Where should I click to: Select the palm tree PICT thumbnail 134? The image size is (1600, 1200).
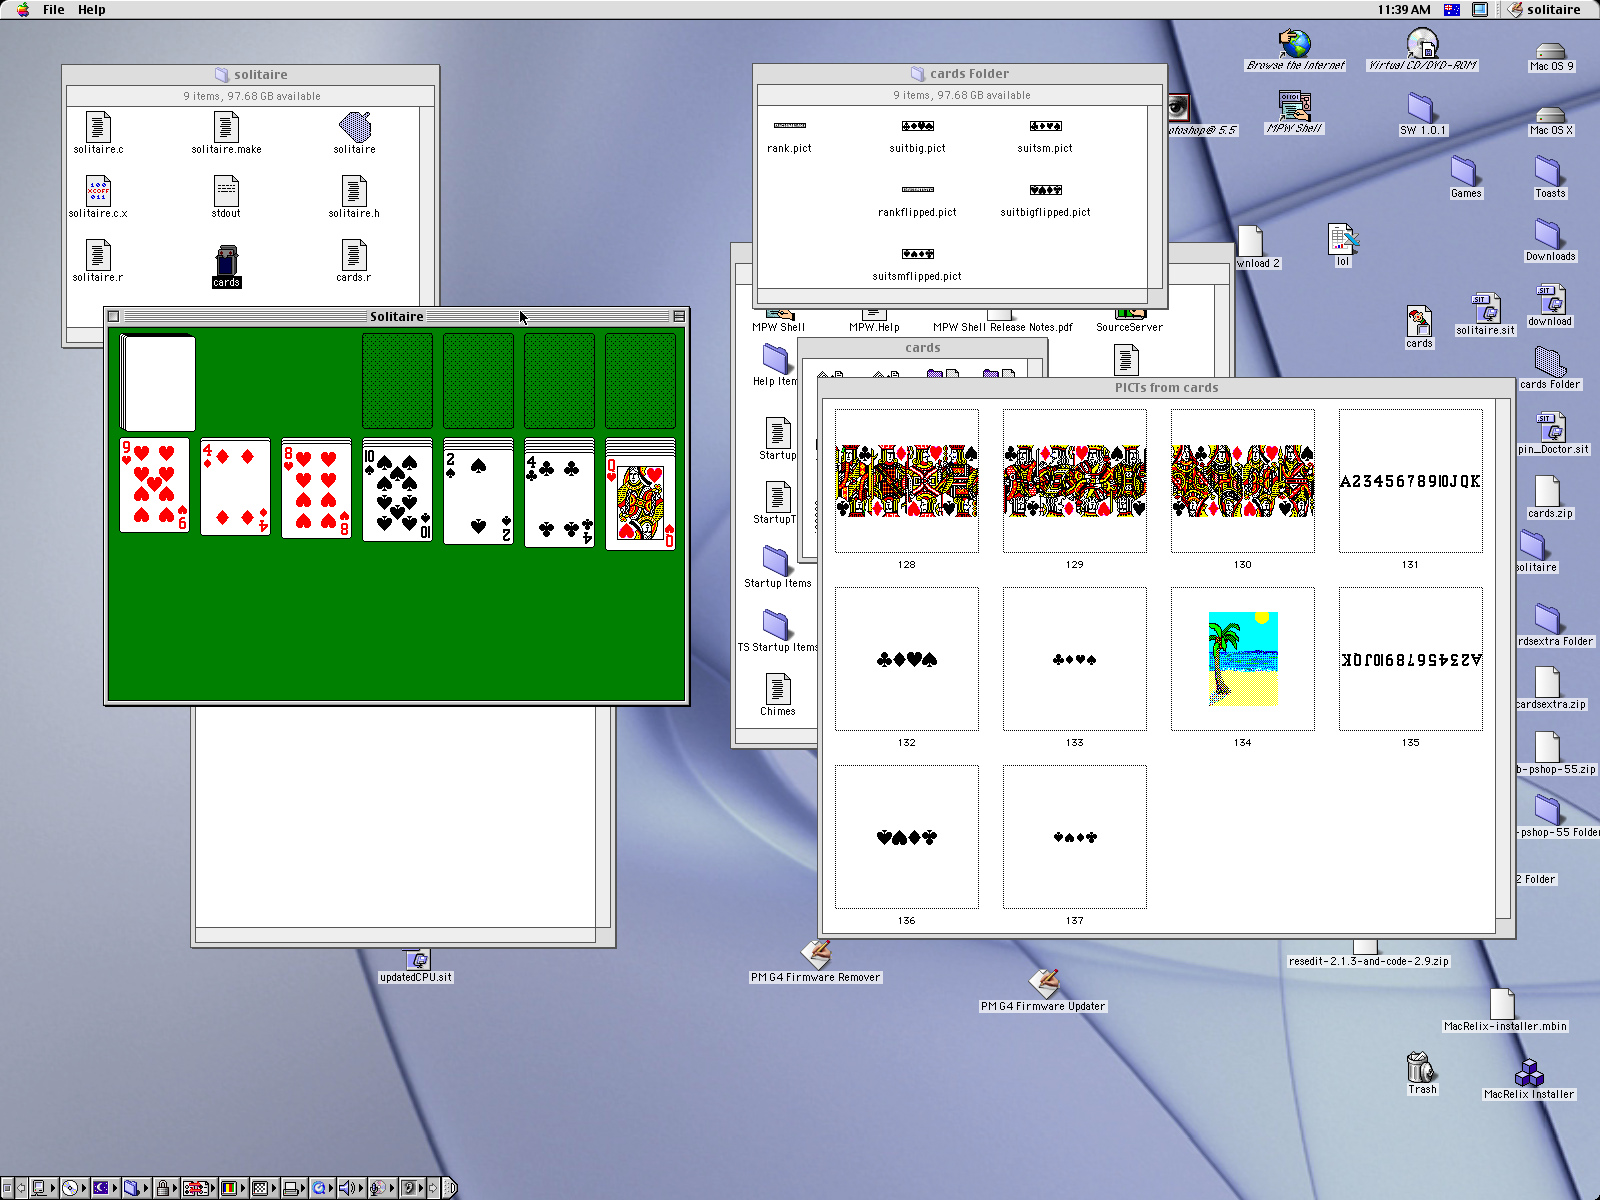(1242, 659)
